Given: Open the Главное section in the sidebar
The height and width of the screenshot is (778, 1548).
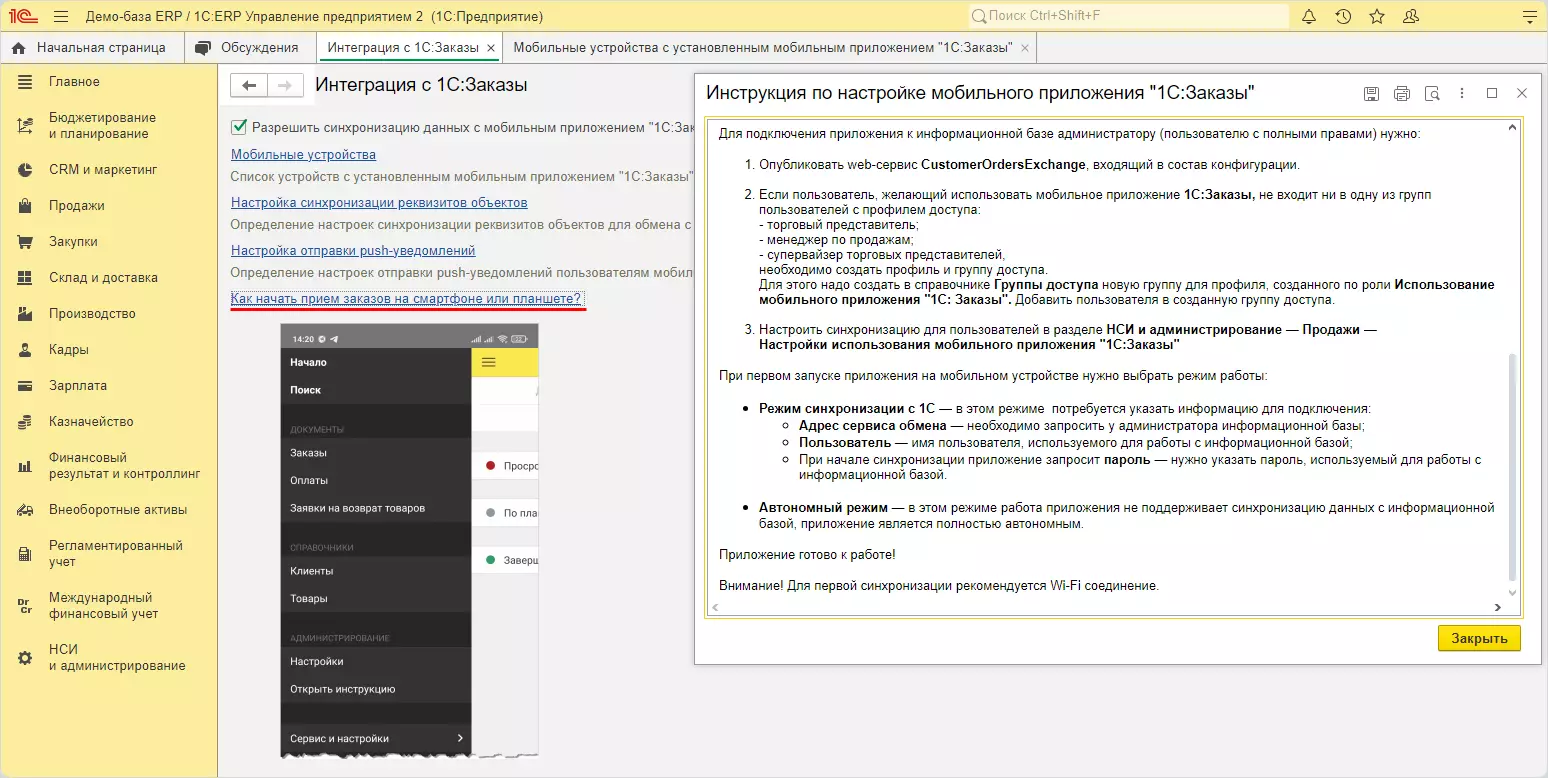Looking at the screenshot, I should pos(74,82).
